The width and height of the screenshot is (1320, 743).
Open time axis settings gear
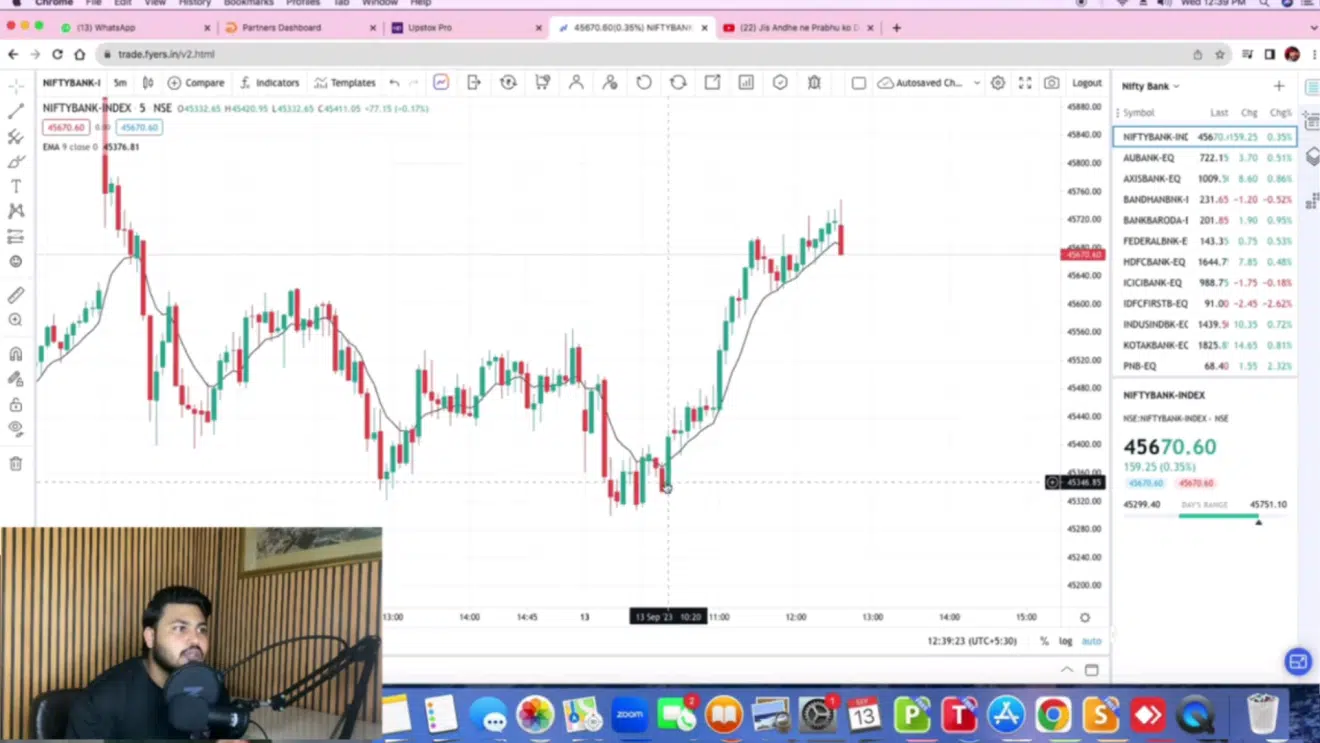click(x=1085, y=618)
